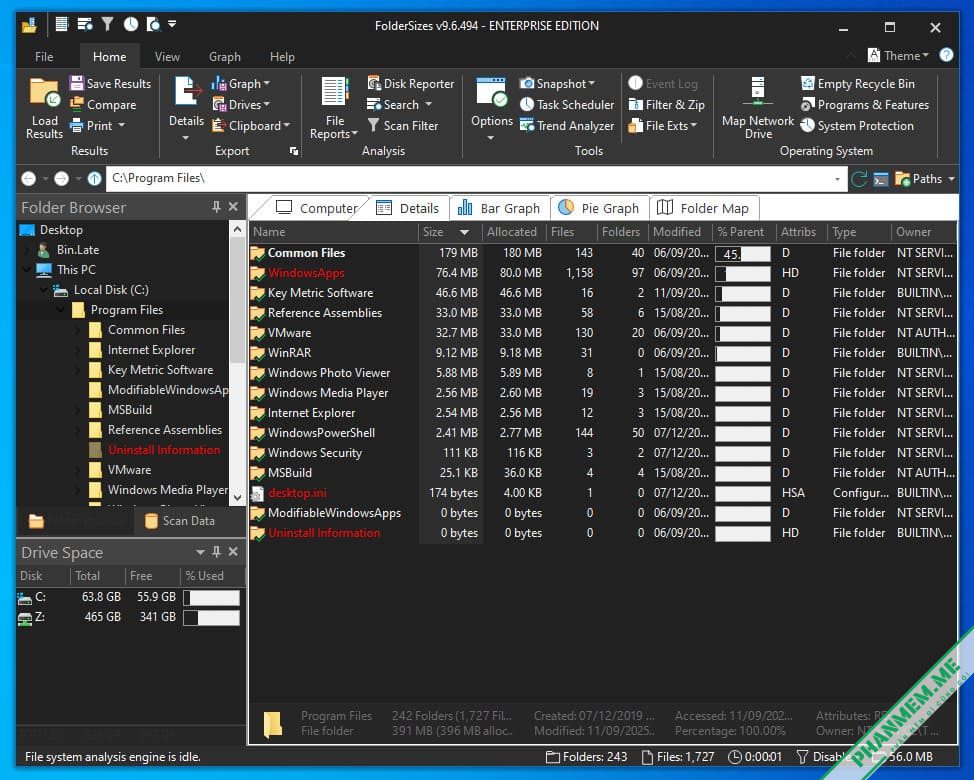Switch to the Bar Graph tab
This screenshot has width=974, height=780.
click(499, 208)
